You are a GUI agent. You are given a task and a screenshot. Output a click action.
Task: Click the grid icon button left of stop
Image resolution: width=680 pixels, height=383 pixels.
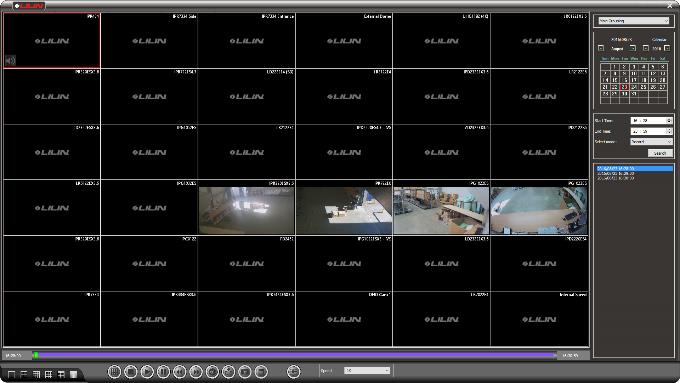click(x=114, y=372)
